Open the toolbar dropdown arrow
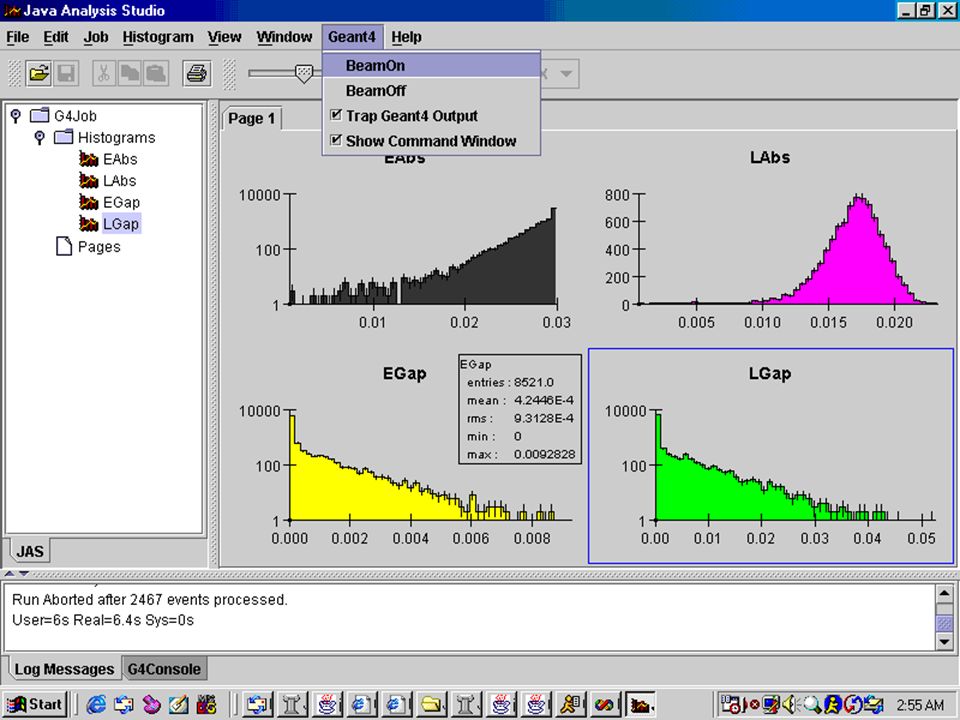The image size is (960, 720). click(566, 73)
